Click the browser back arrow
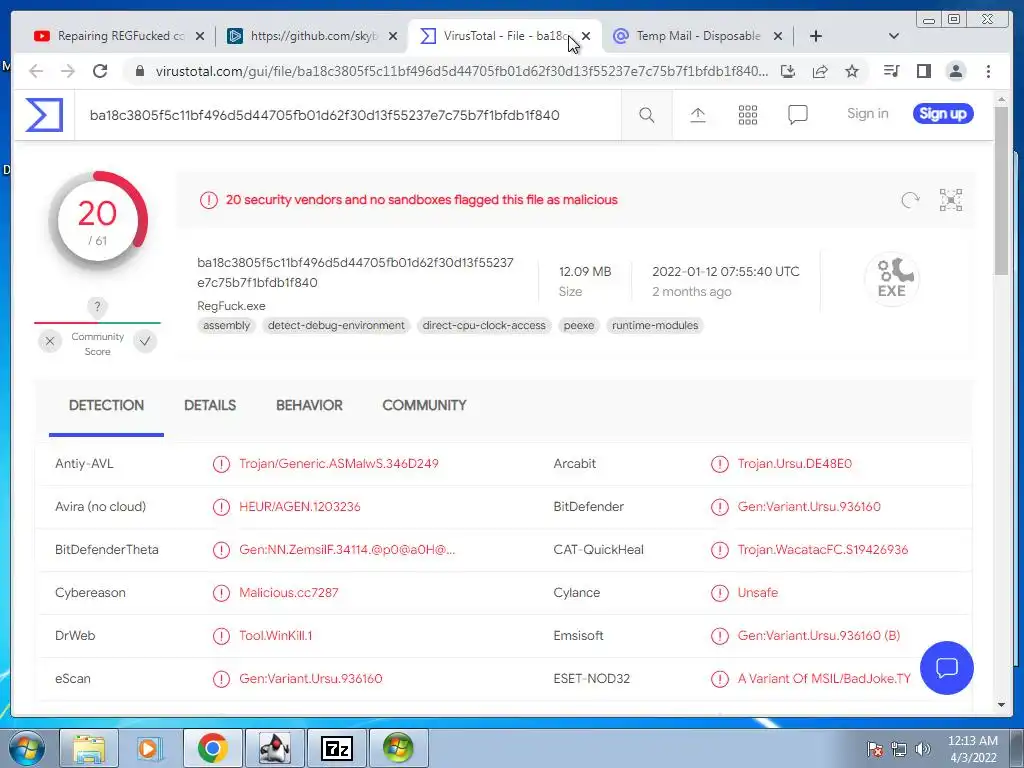The width and height of the screenshot is (1024, 768). point(36,71)
